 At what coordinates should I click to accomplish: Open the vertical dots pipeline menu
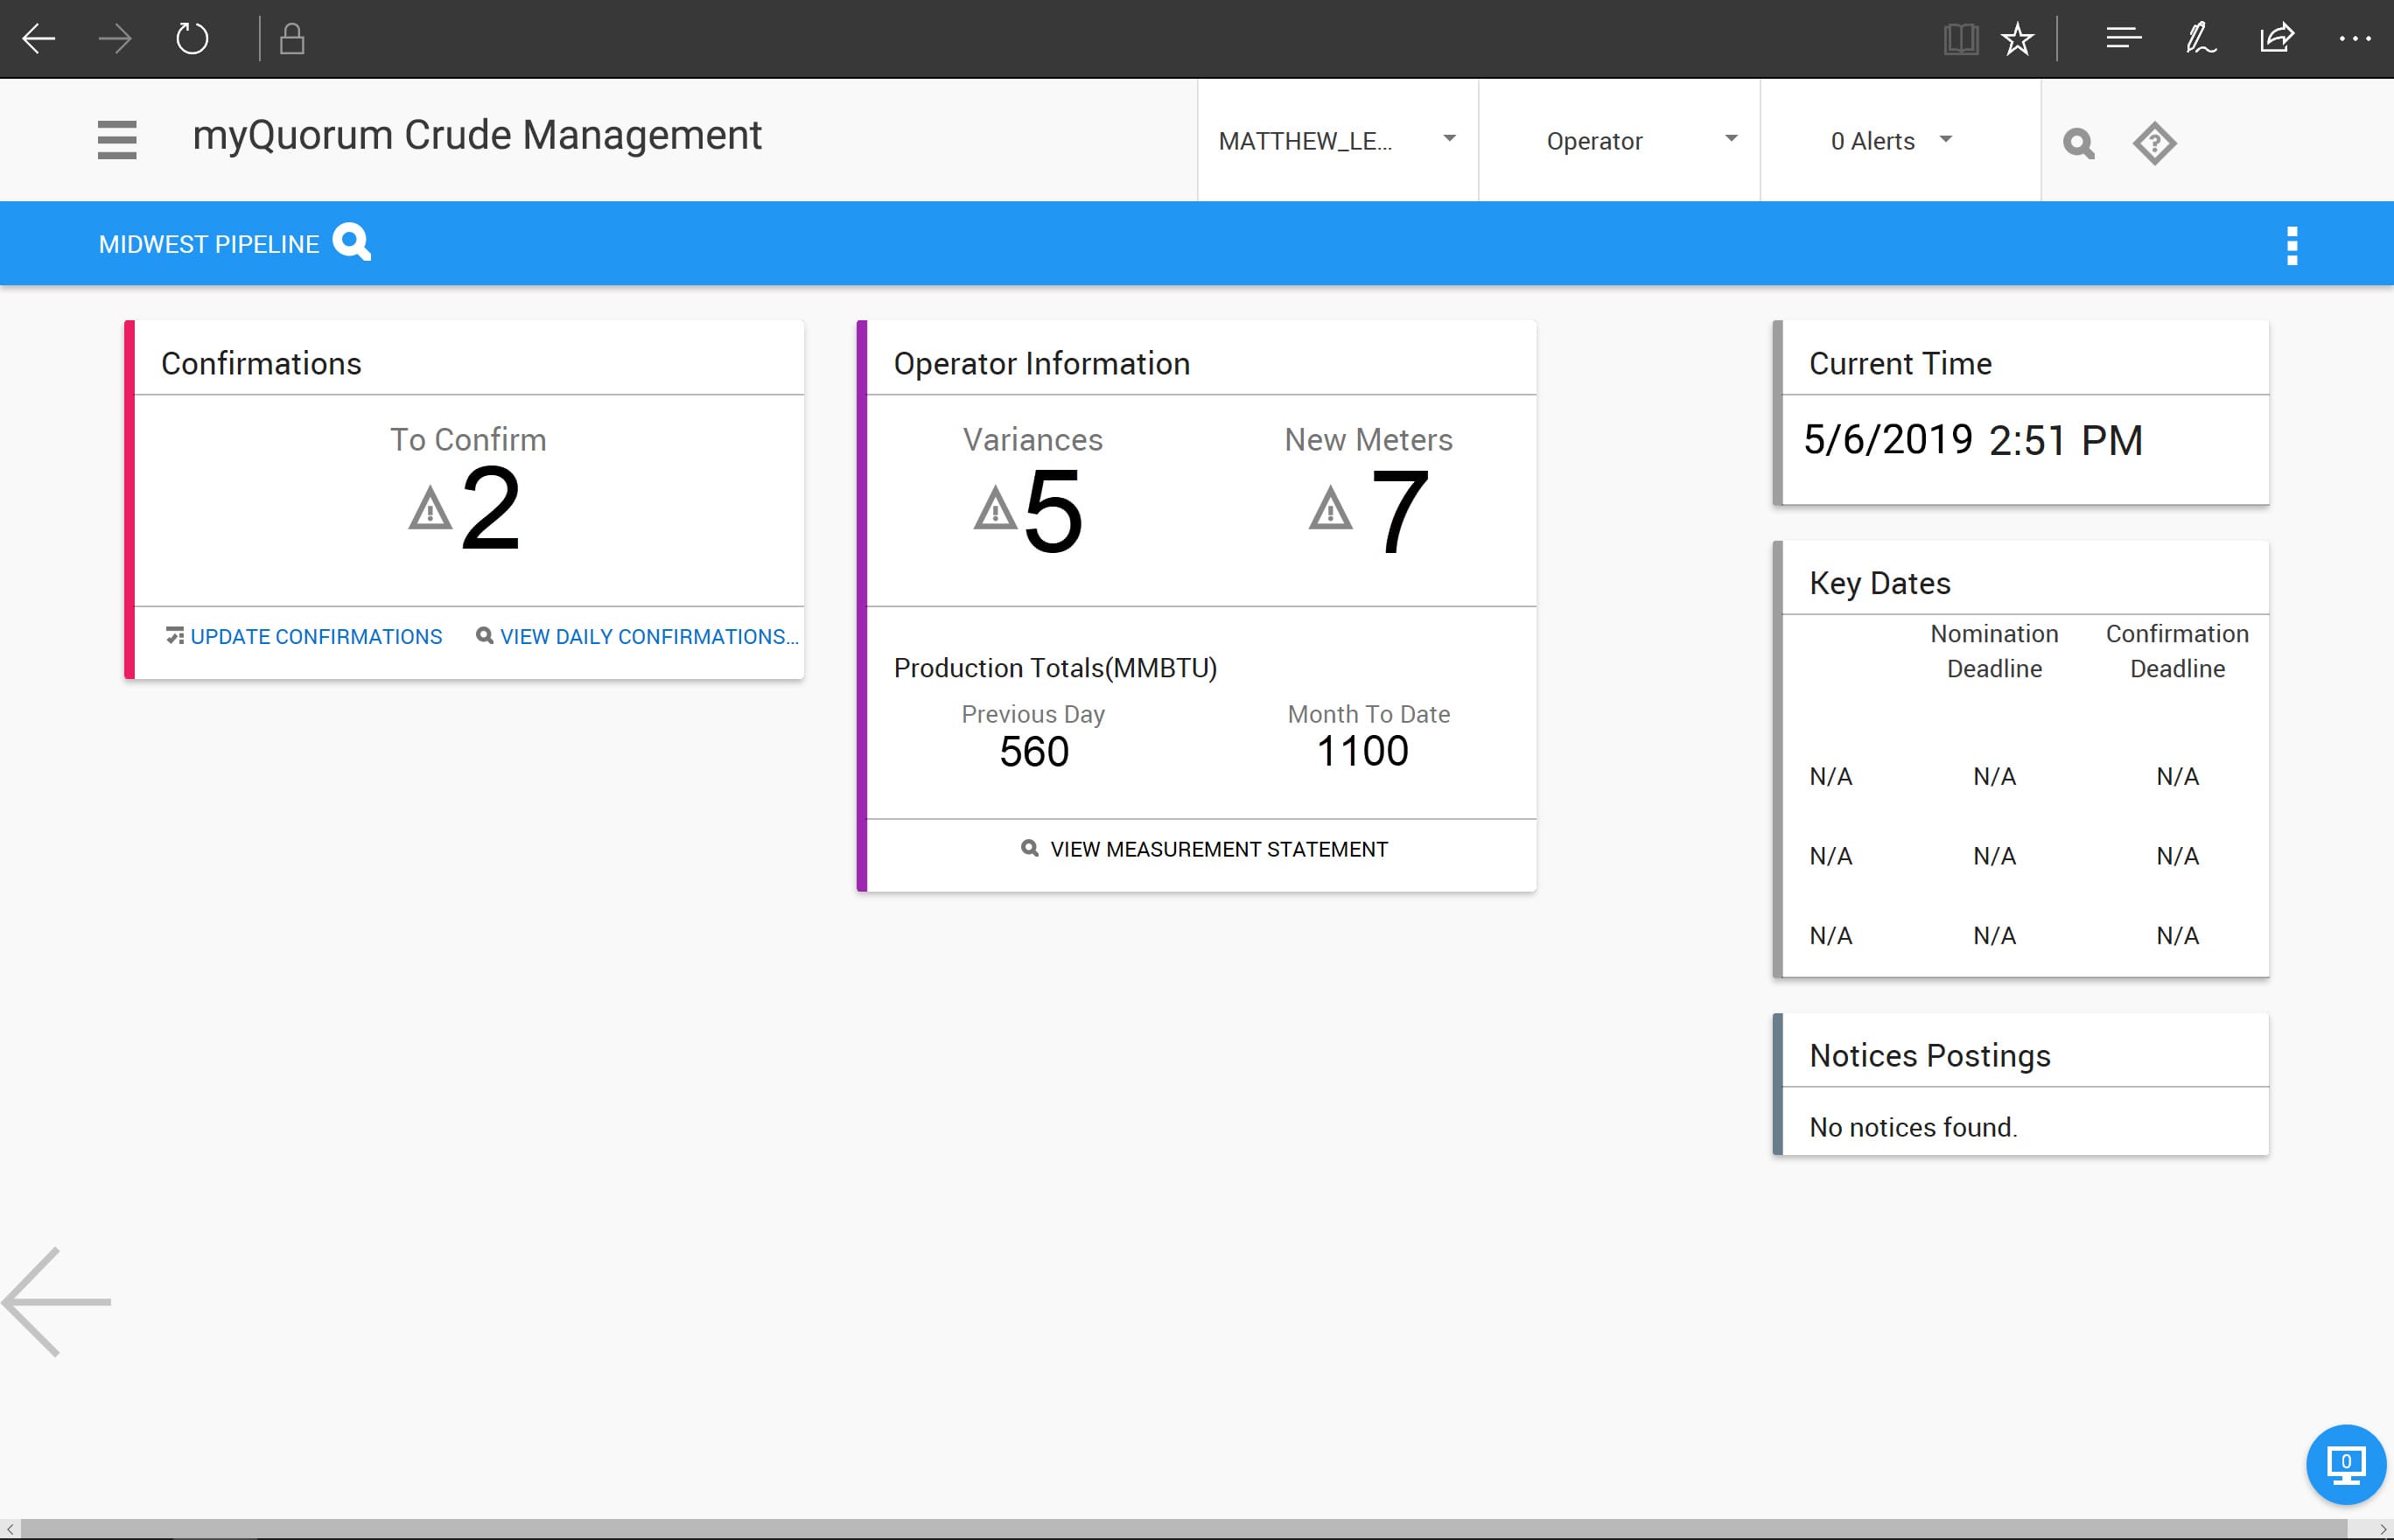(x=2292, y=245)
